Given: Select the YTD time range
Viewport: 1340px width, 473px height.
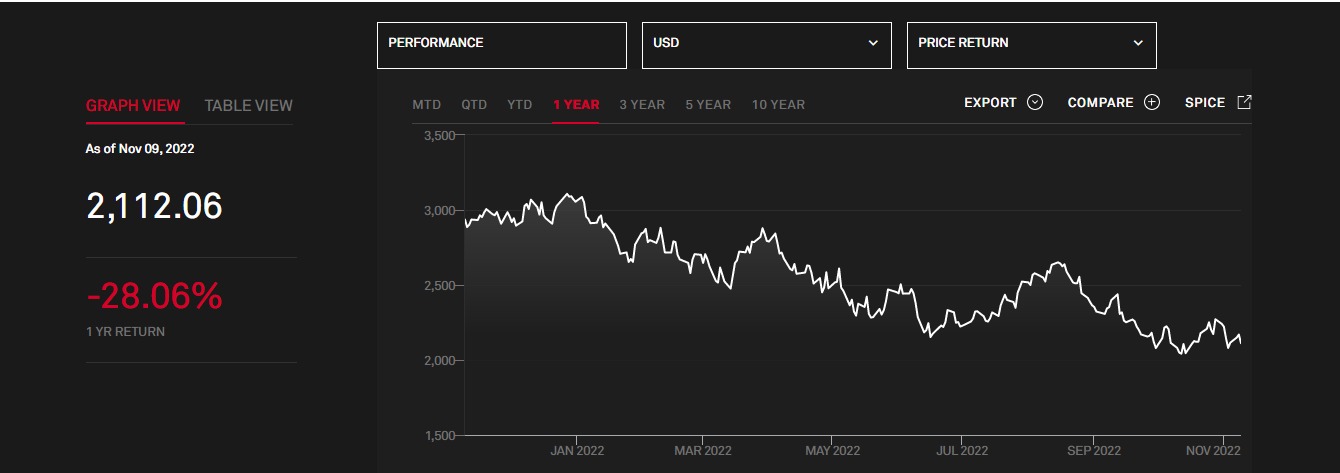Looking at the screenshot, I should [520, 104].
